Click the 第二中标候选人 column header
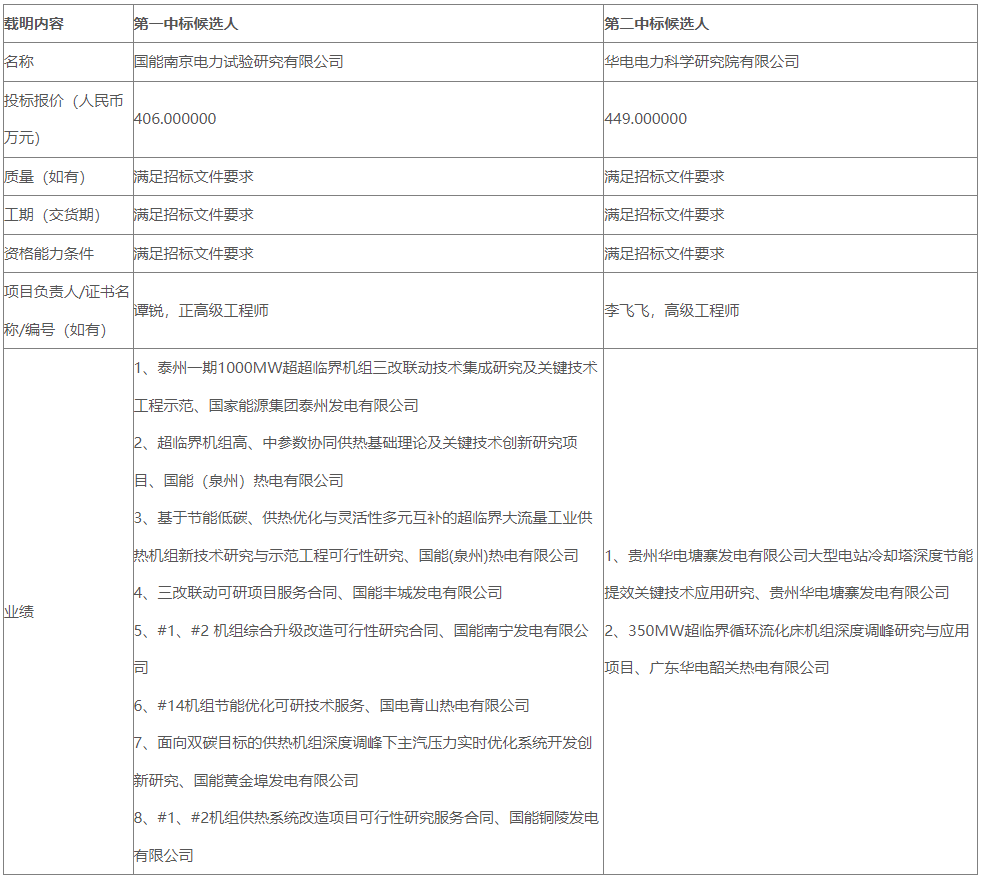 tap(656, 23)
